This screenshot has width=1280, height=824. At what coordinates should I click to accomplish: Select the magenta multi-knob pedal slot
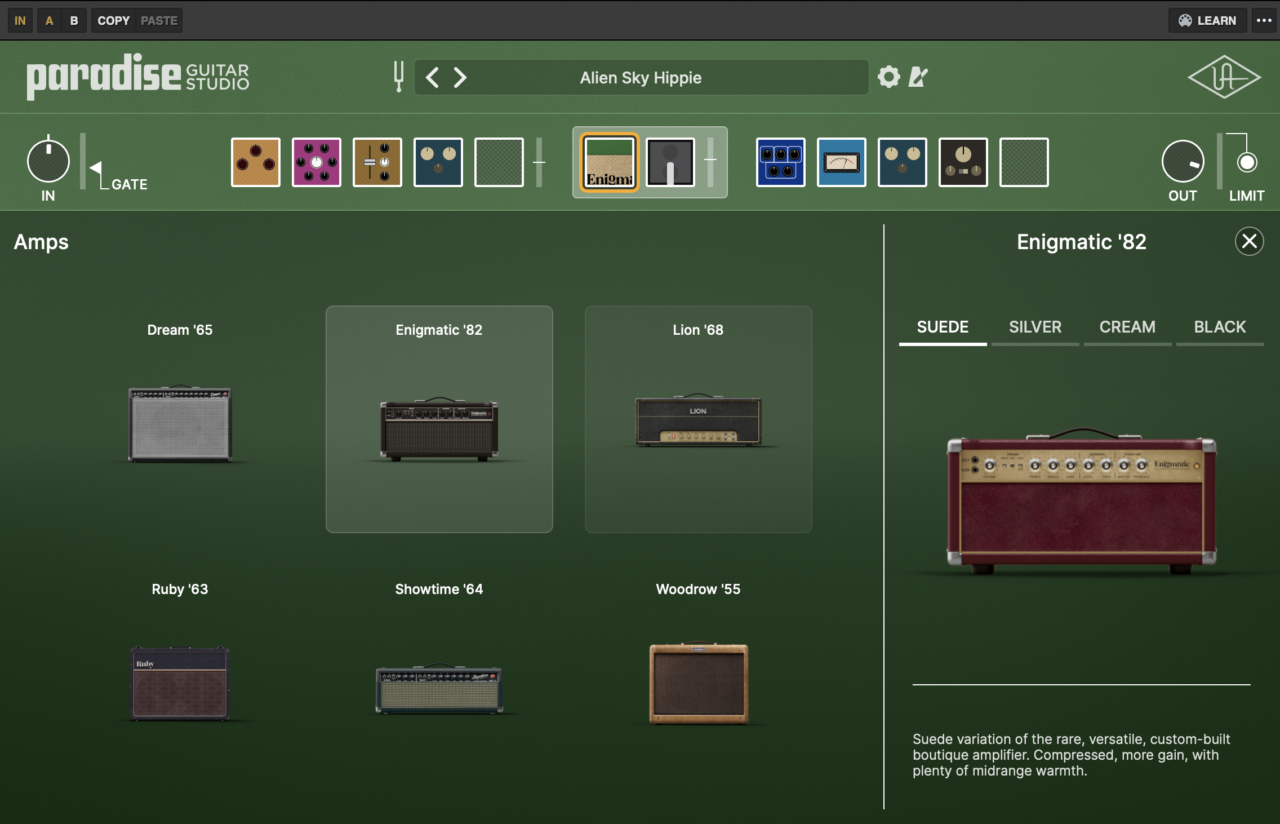[316, 162]
